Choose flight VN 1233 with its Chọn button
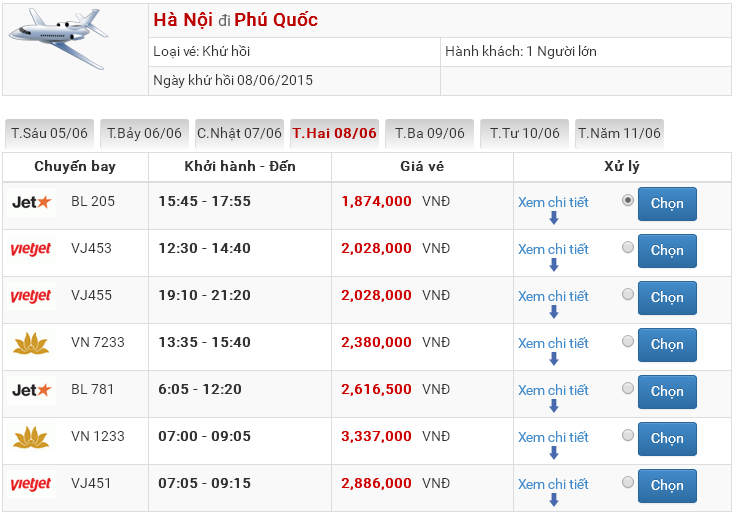The width and height of the screenshot is (736, 515). click(x=667, y=438)
